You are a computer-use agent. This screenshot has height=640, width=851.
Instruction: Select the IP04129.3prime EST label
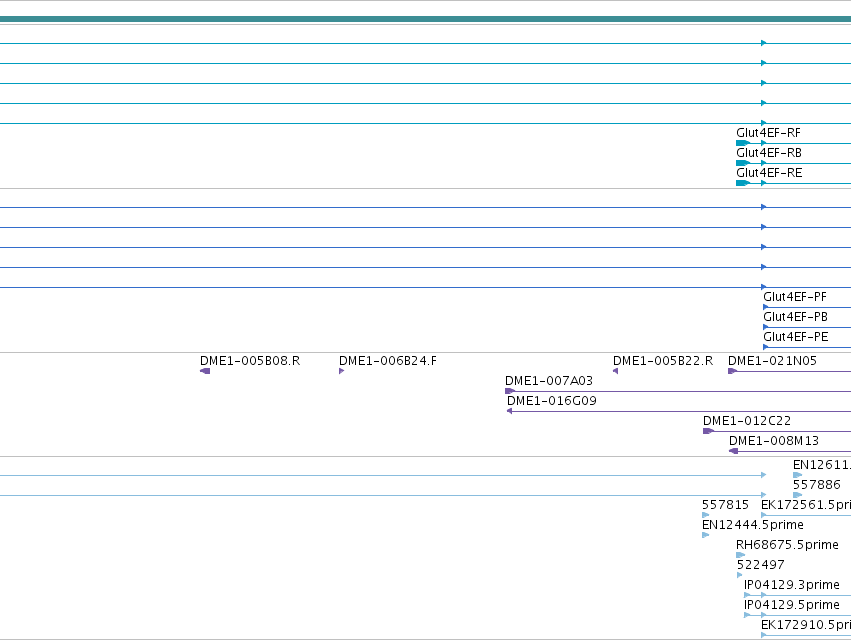click(x=791, y=585)
